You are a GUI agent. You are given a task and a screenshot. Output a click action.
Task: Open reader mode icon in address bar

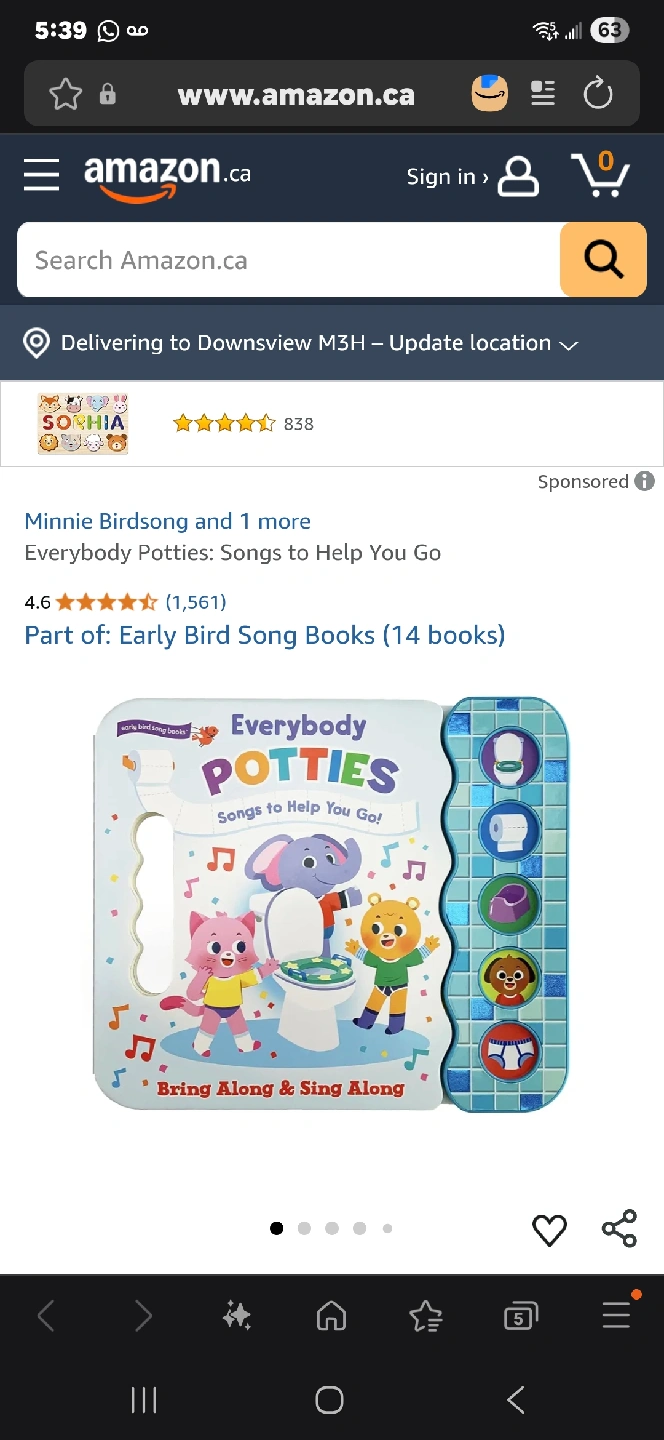pyautogui.click(x=543, y=94)
